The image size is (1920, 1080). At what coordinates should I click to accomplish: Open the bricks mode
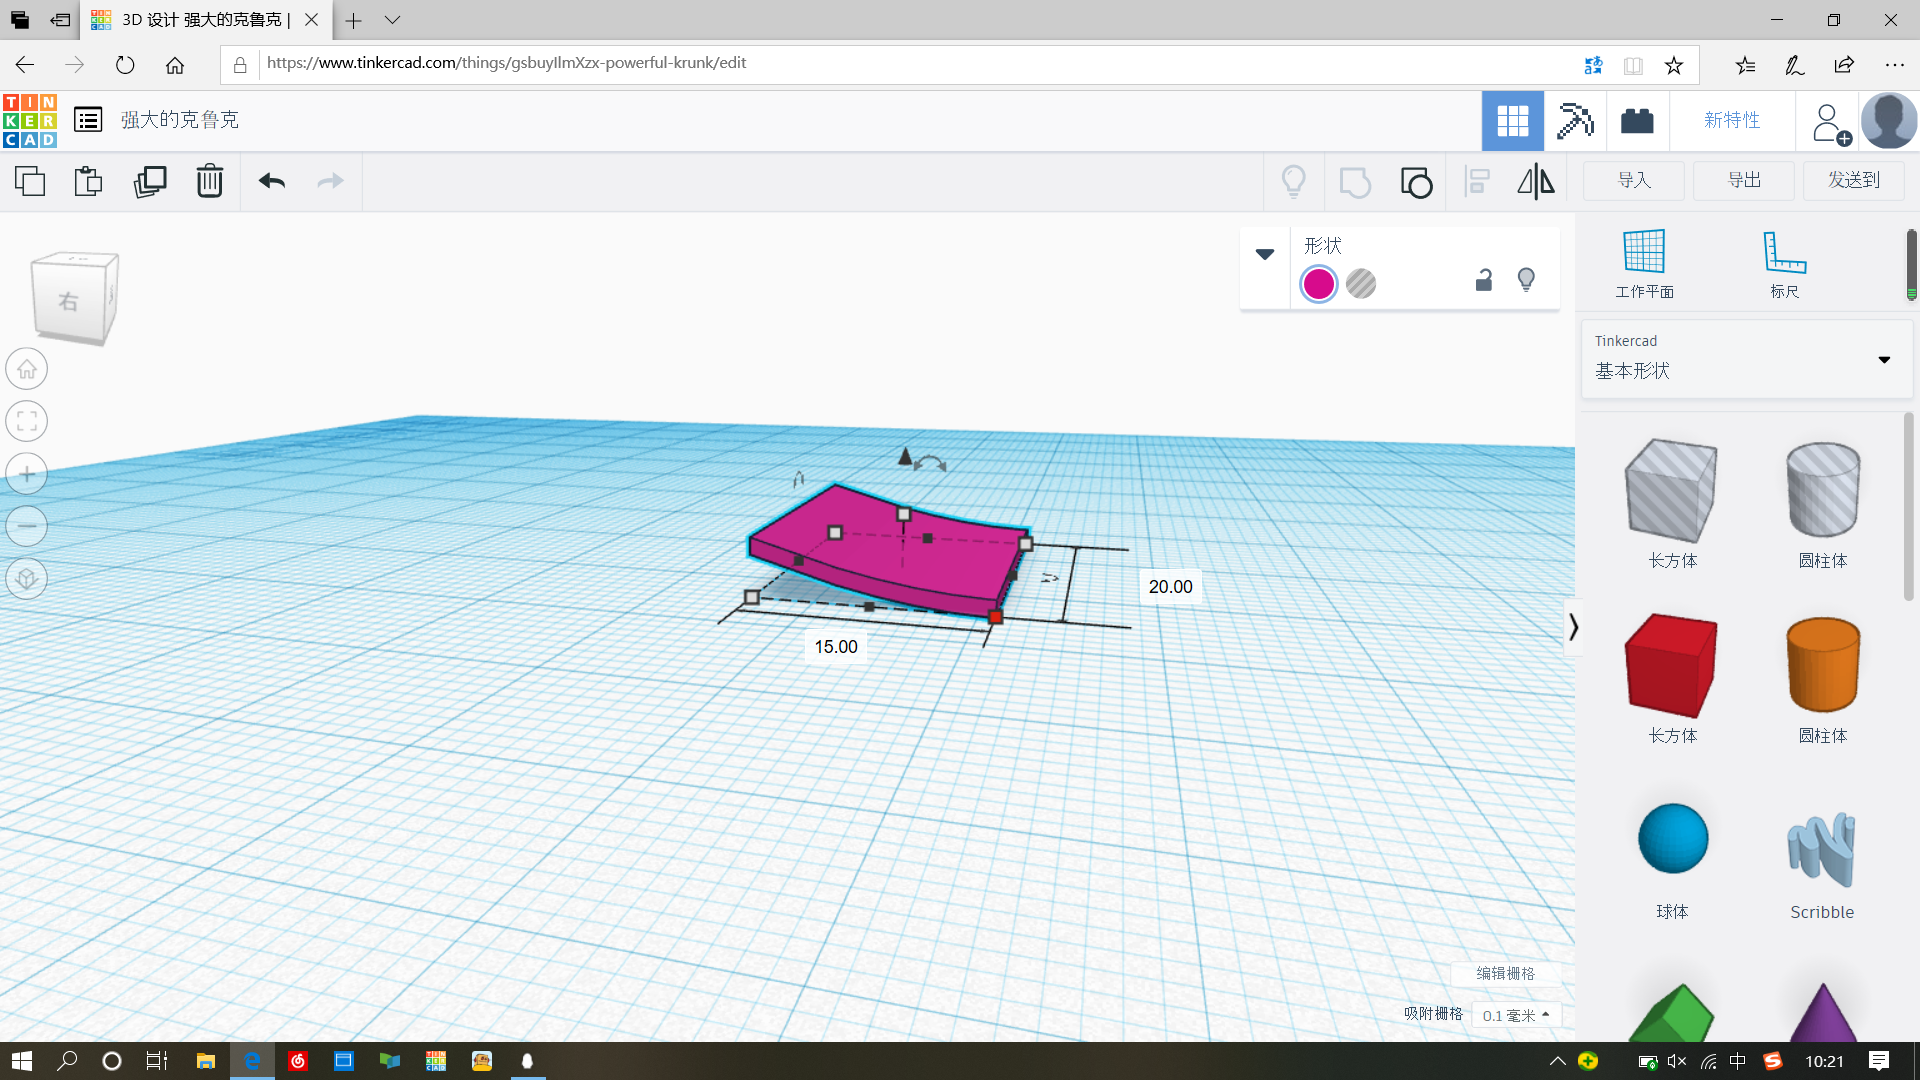[x=1637, y=121]
